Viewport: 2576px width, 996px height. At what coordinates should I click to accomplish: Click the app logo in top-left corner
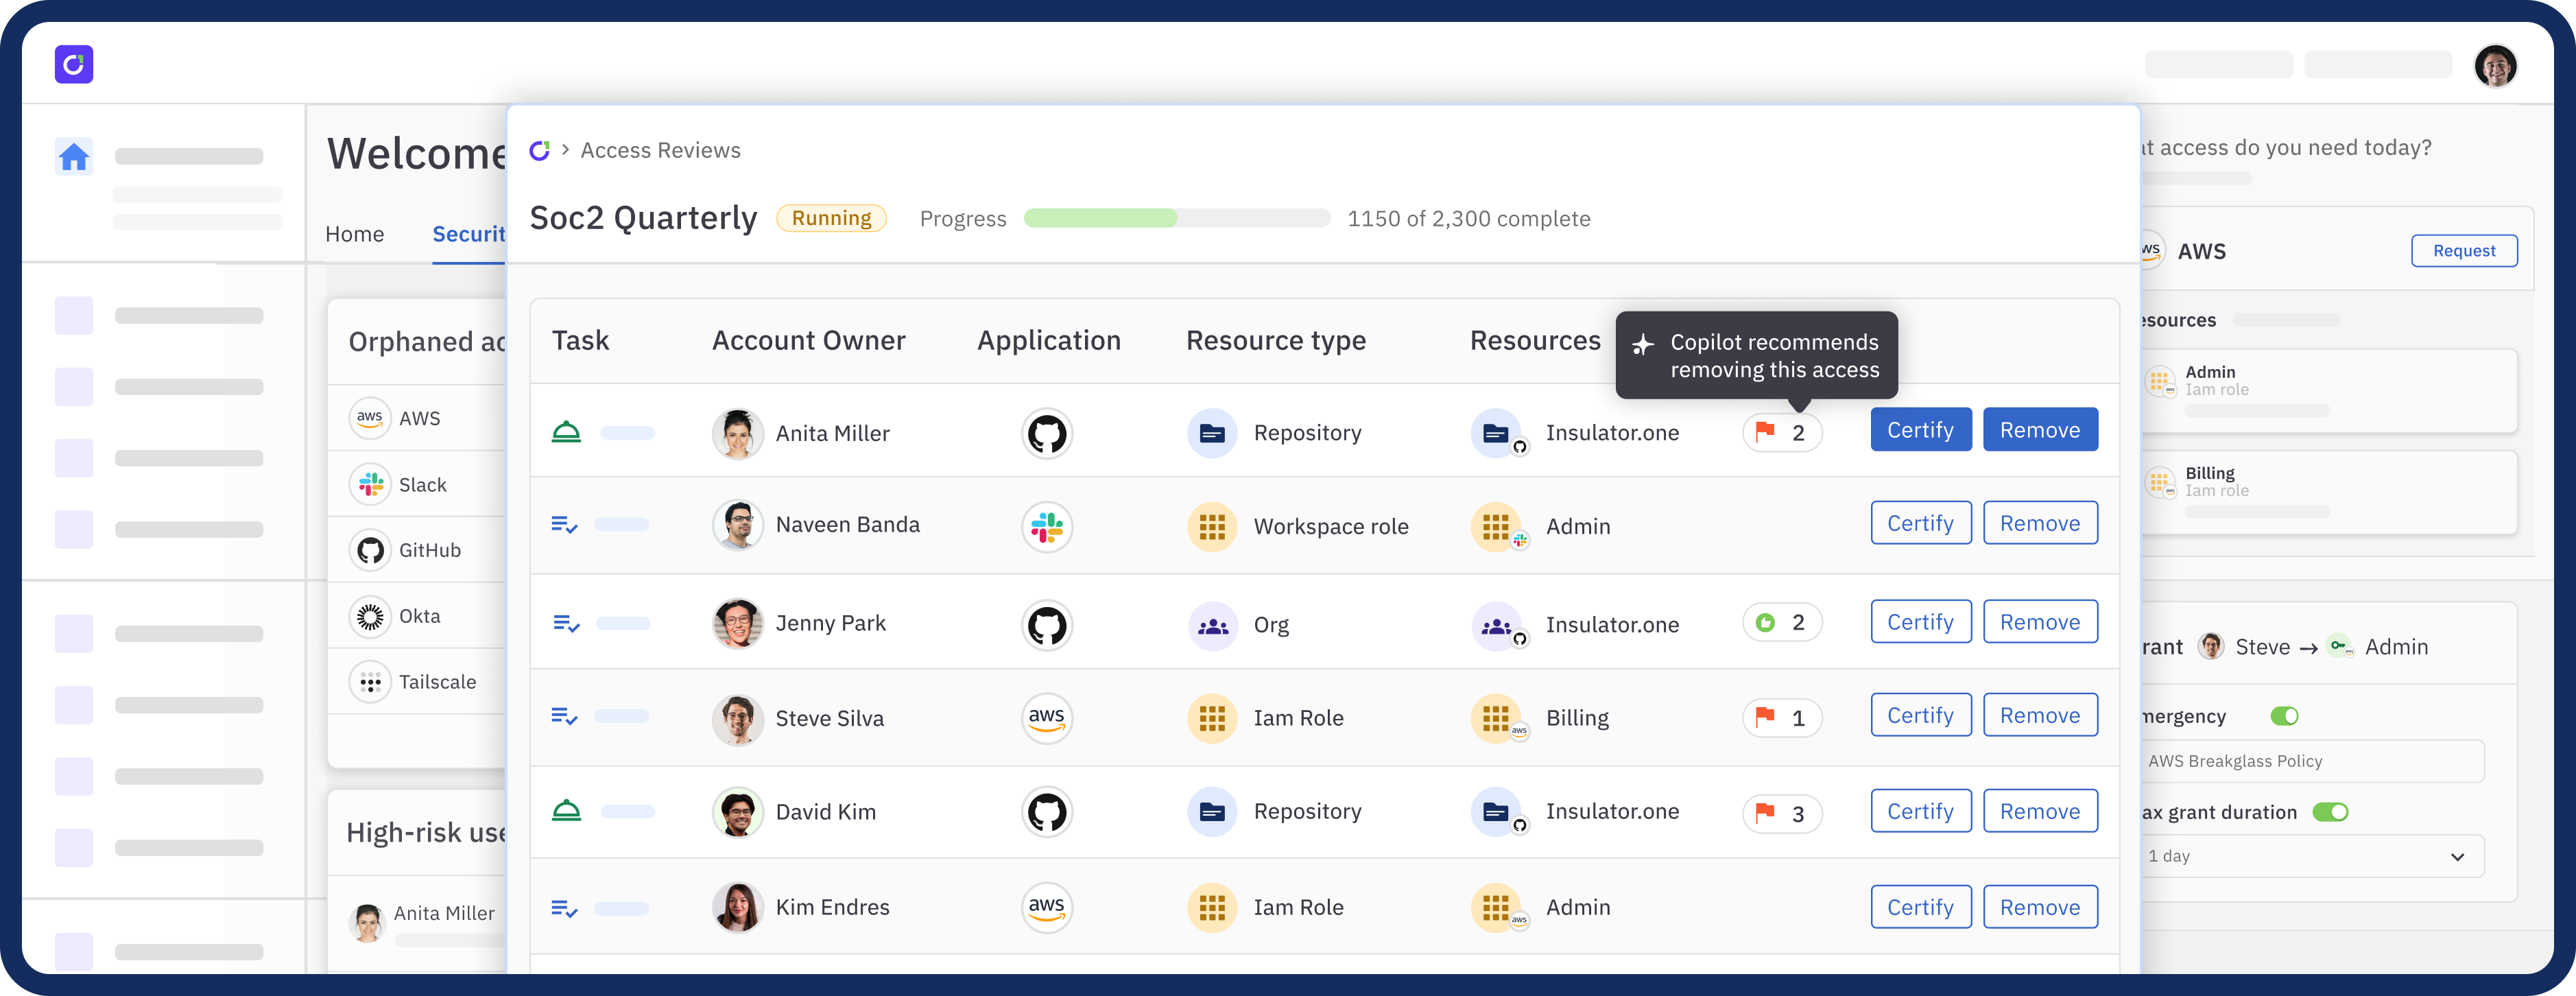coord(74,65)
